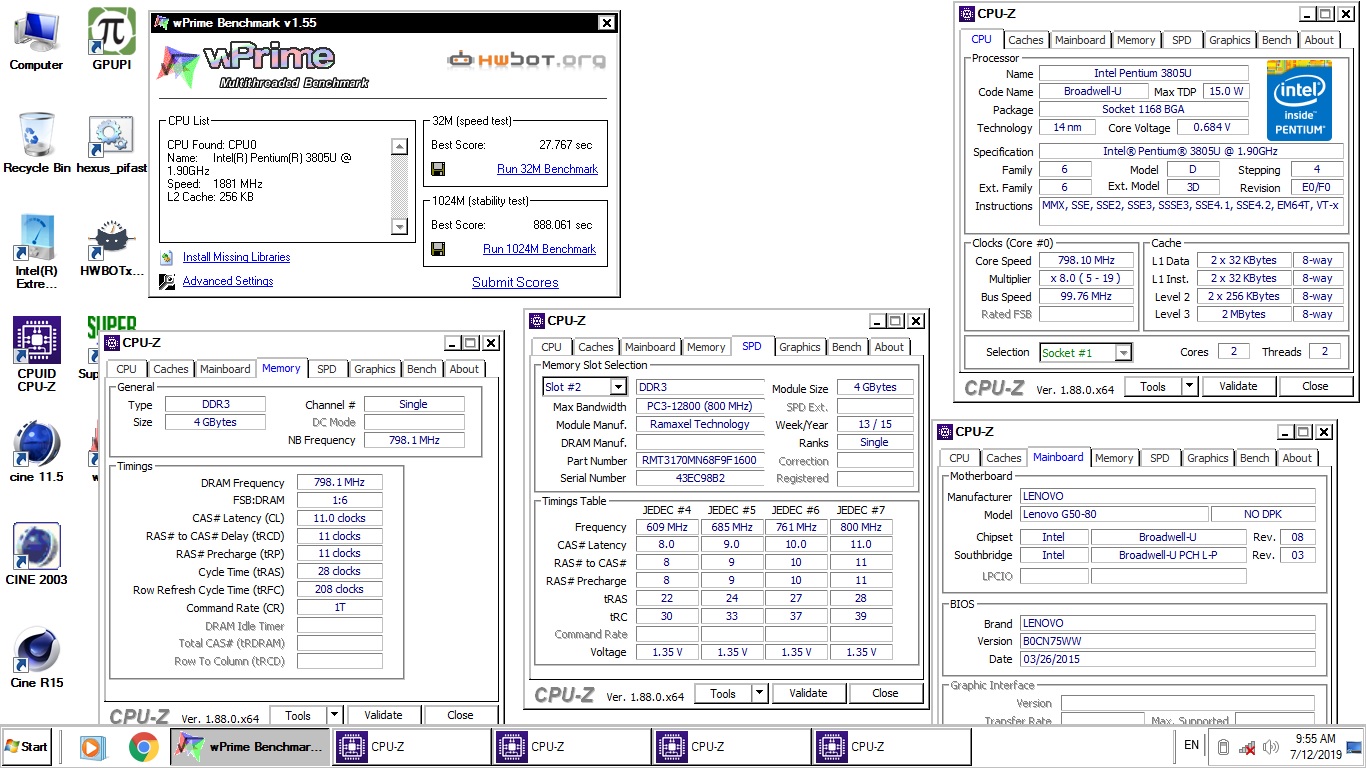Click the Install Missing Libraries icon

pyautogui.click(x=166, y=257)
